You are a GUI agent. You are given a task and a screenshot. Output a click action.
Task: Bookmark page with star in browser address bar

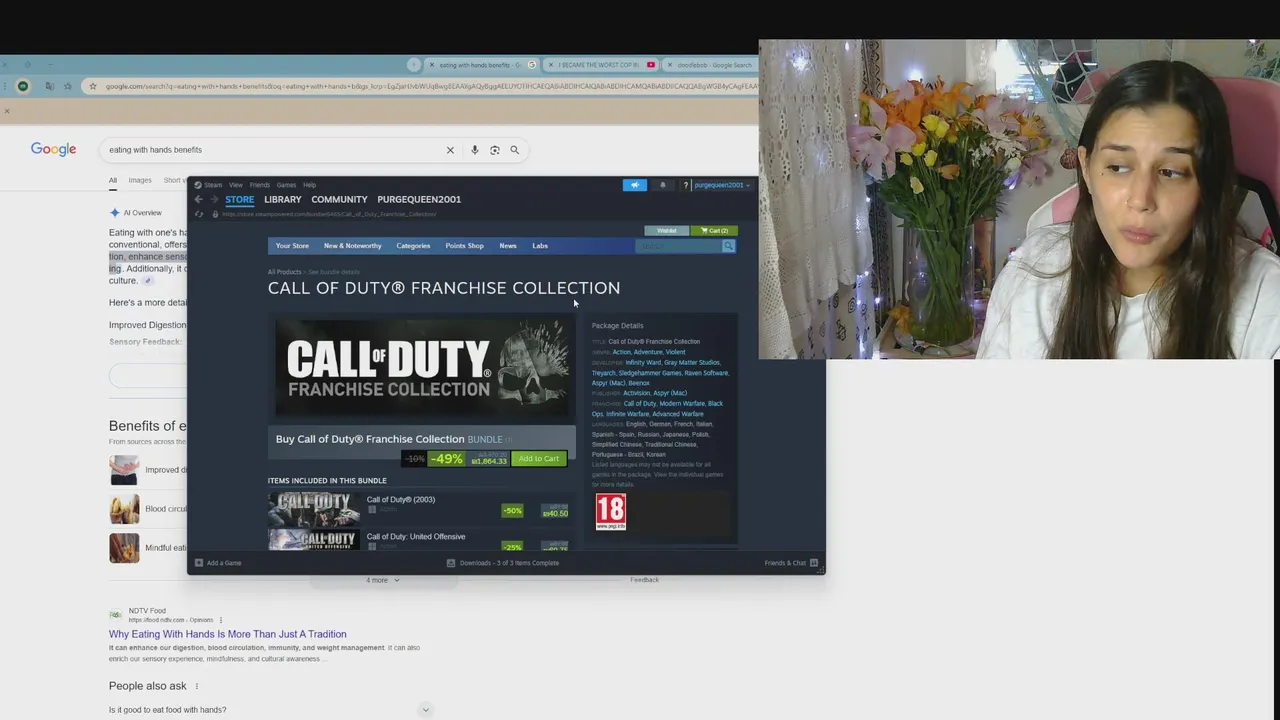coord(93,86)
